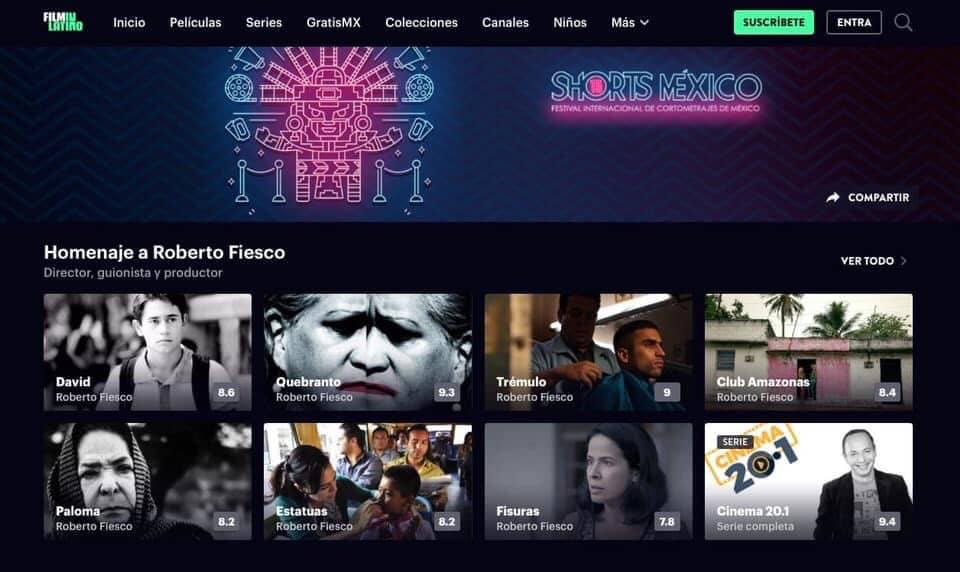960x572 pixels.
Task: Open the Estatuas film thumbnail
Action: click(368, 481)
